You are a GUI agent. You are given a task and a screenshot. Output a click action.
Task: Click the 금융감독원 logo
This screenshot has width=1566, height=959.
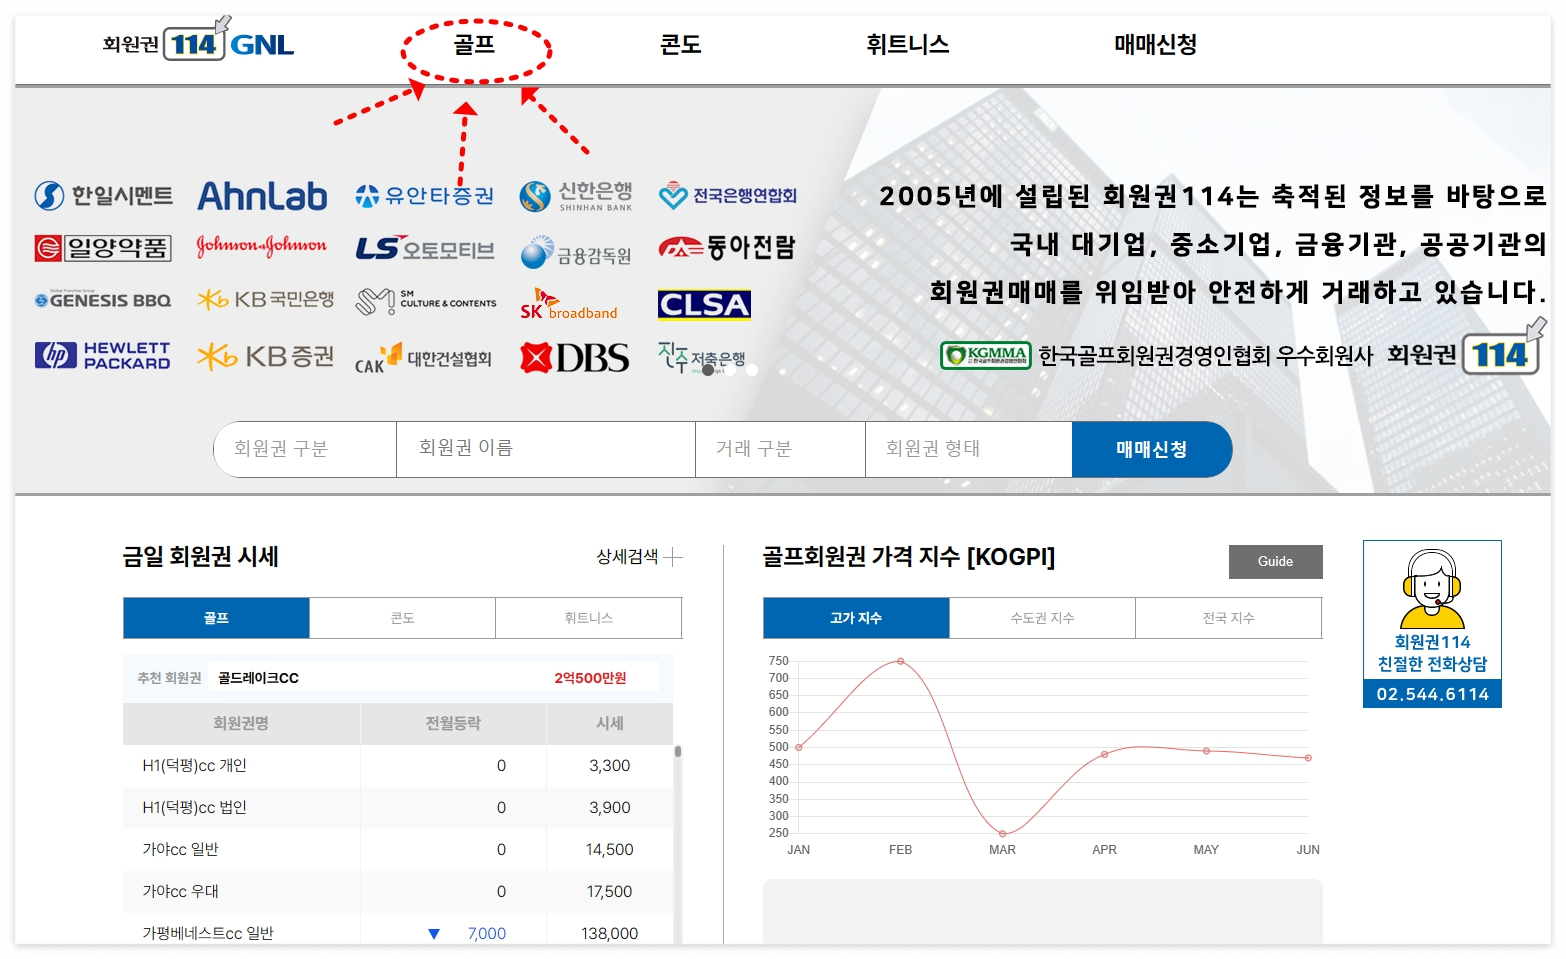[x=576, y=253]
